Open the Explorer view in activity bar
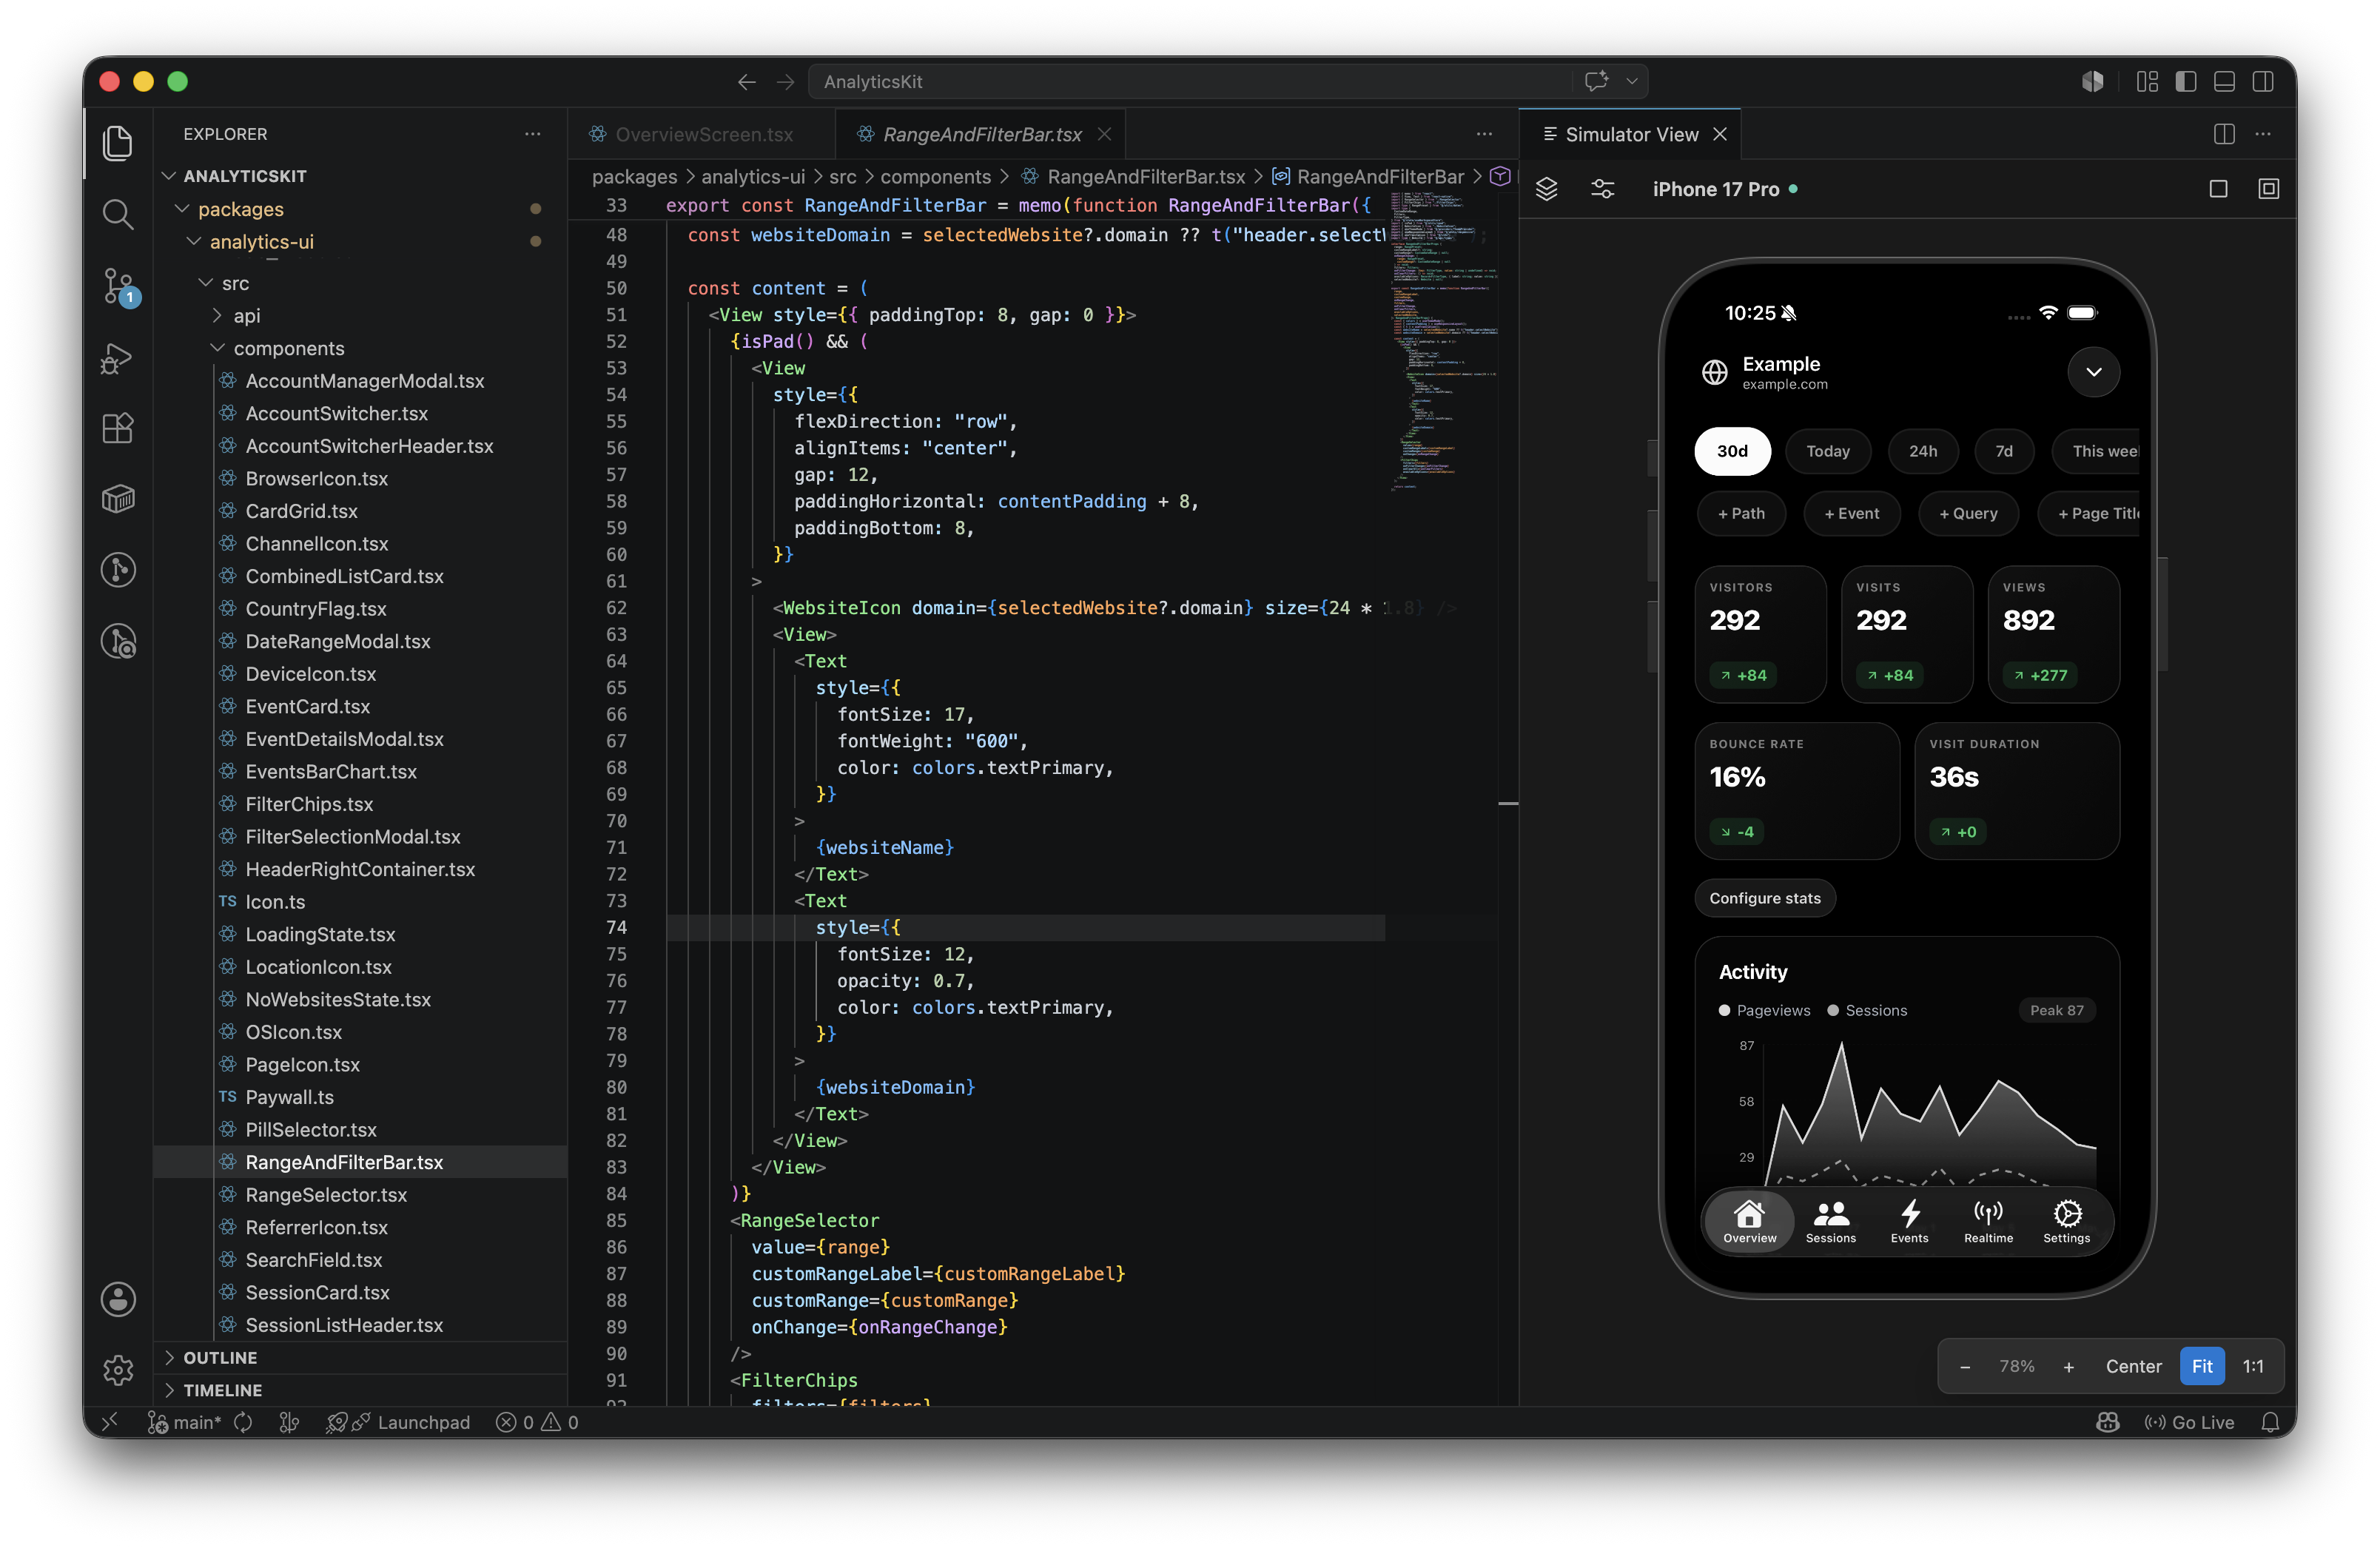Image resolution: width=2380 pixels, height=1548 pixels. tap(118, 142)
